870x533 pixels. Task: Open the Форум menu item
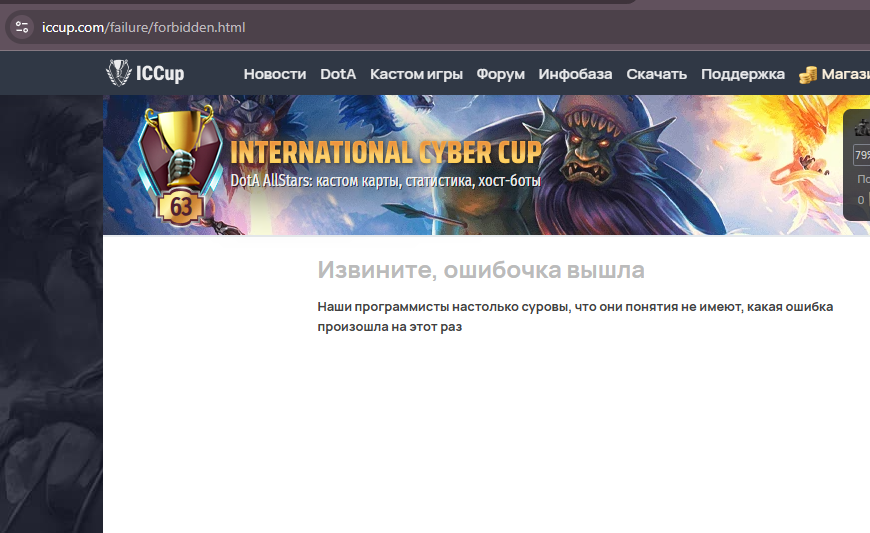pos(500,74)
